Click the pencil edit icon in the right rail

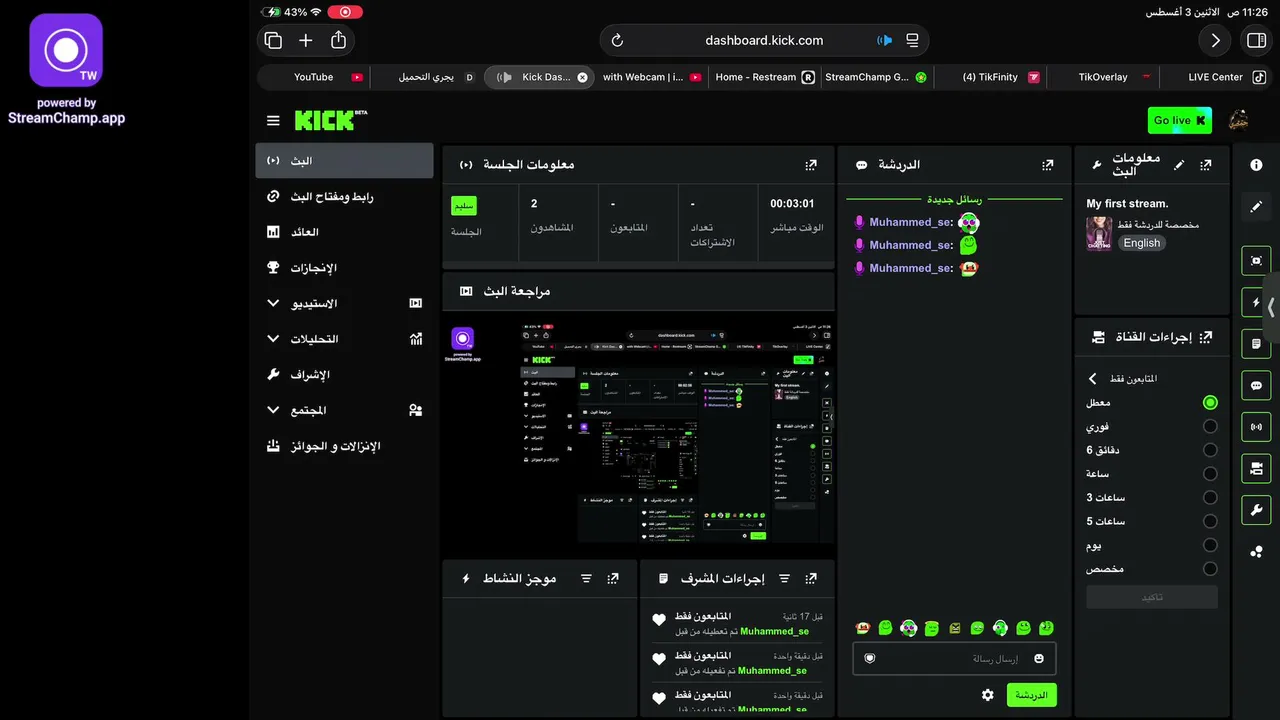pos(1256,206)
